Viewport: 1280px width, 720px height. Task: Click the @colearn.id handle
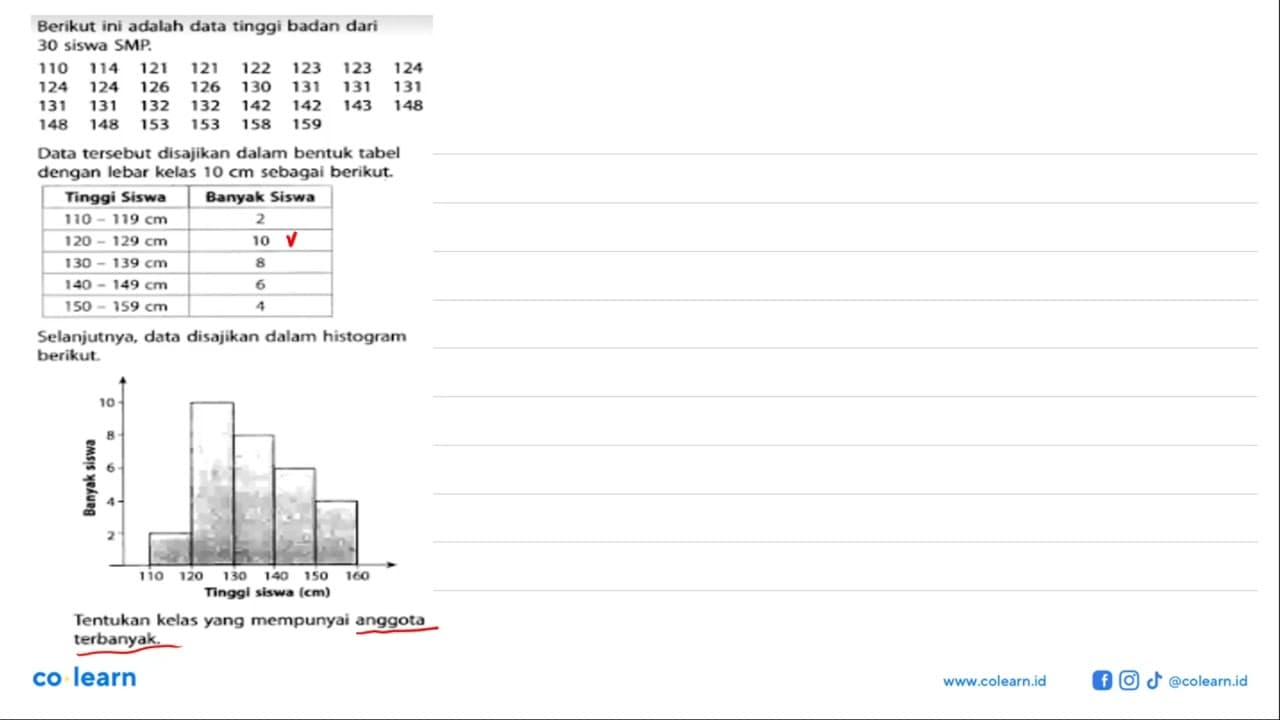click(1207, 681)
